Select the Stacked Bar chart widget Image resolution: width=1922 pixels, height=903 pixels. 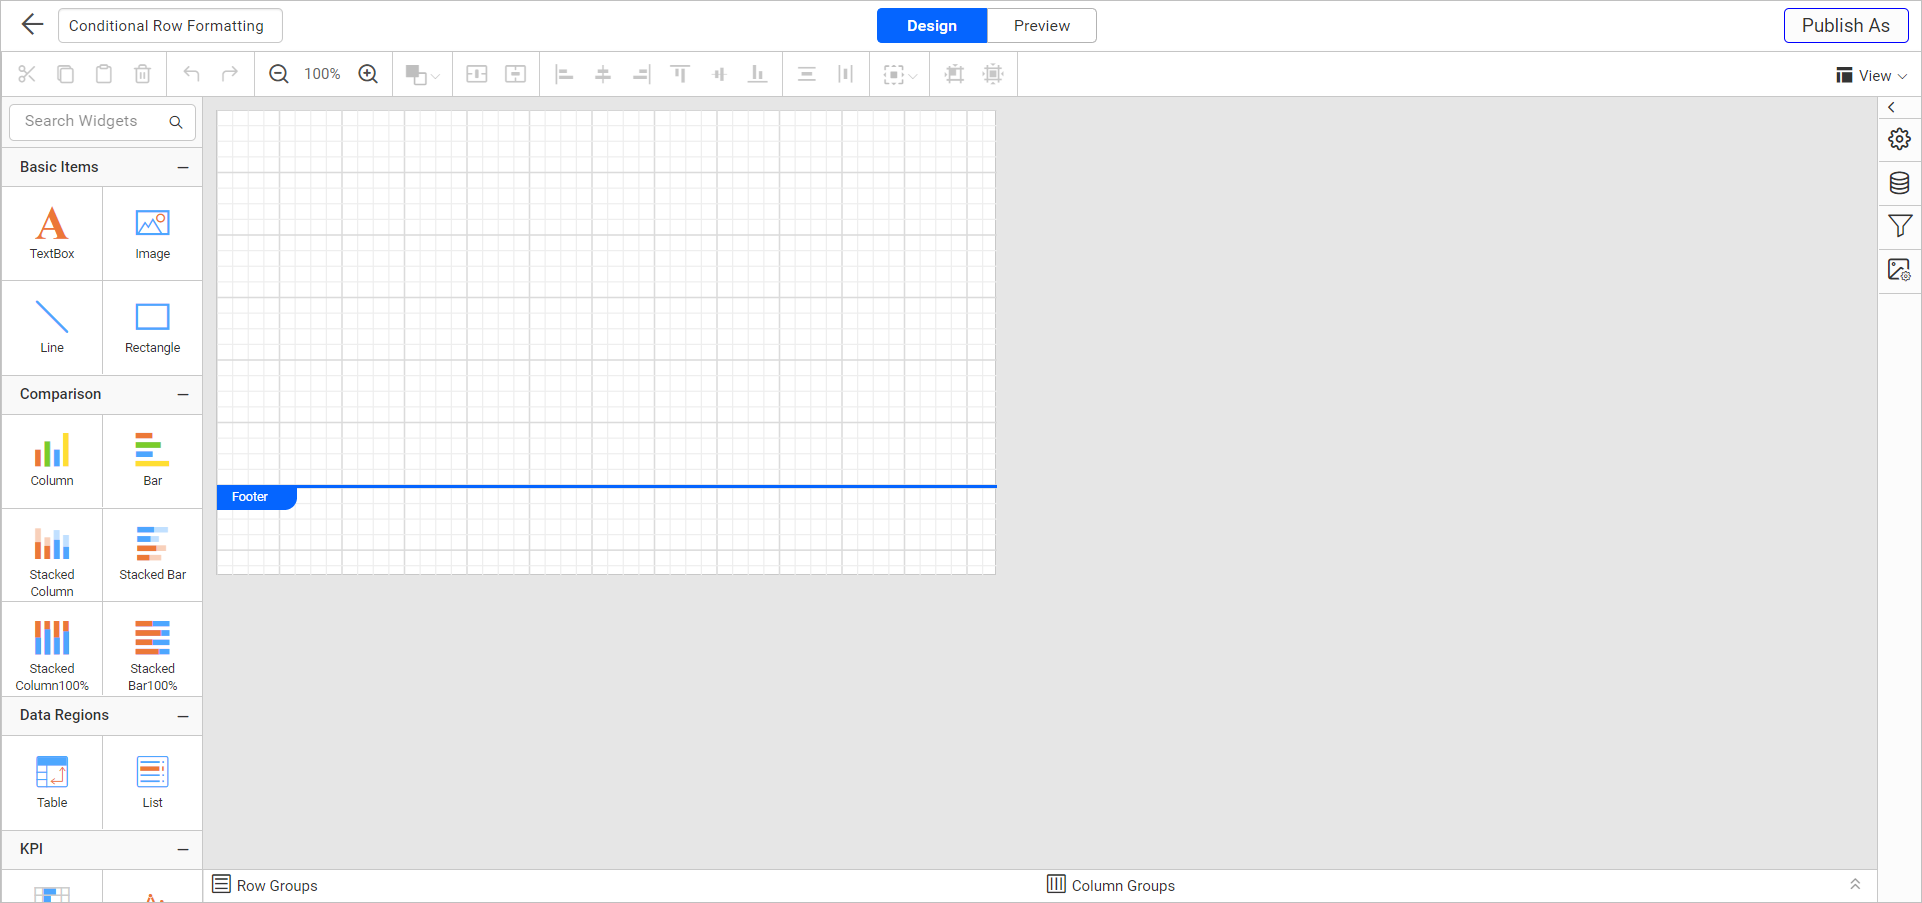pos(153,556)
